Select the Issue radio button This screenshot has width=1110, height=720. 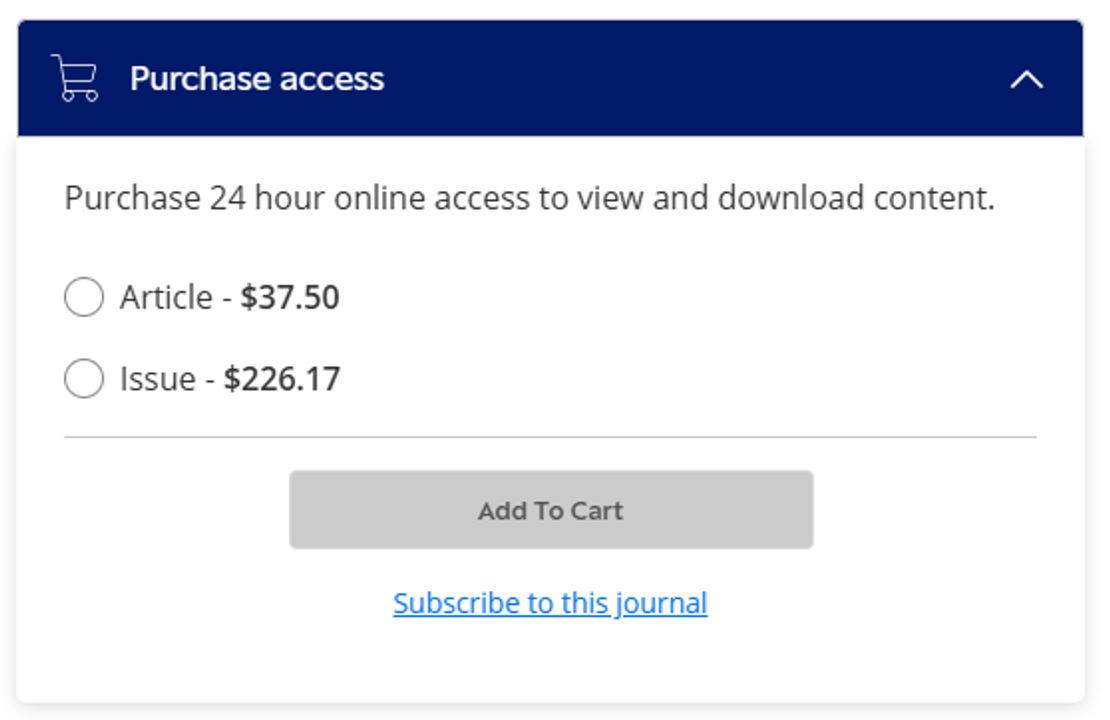click(x=84, y=379)
